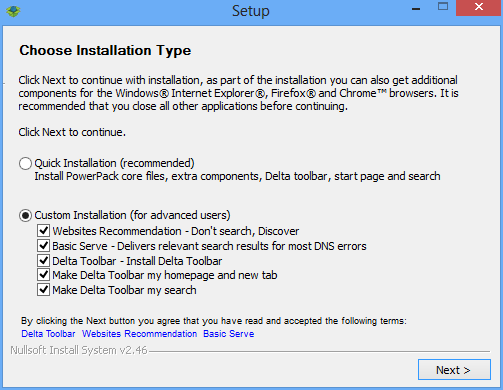This screenshot has height=390, width=503.
Task: Click the Setup installer icon in title bar
Action: coord(13,11)
